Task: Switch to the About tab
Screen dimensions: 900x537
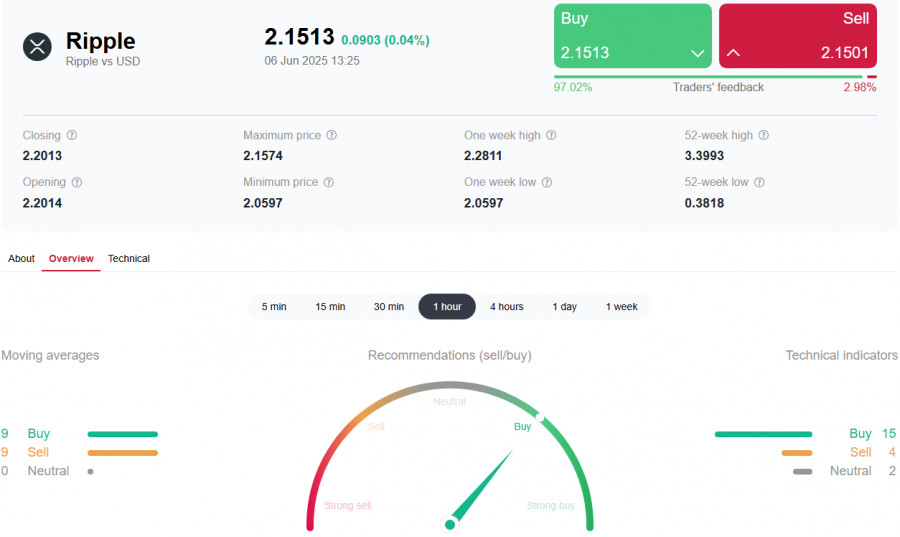Action: (21, 259)
